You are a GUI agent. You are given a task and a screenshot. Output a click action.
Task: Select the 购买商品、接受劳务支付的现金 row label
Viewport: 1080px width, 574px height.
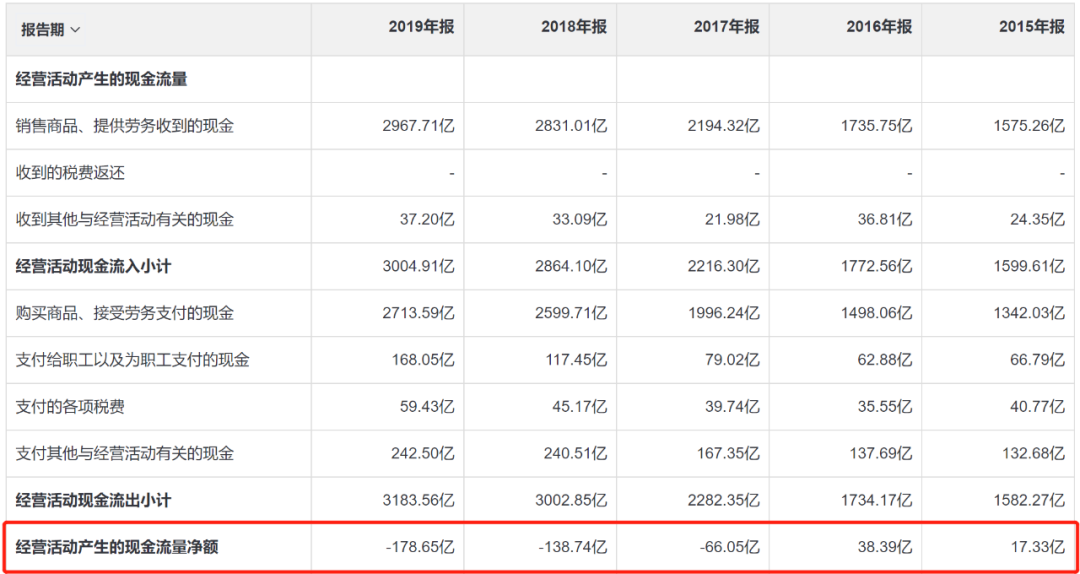pyautogui.click(x=125, y=313)
